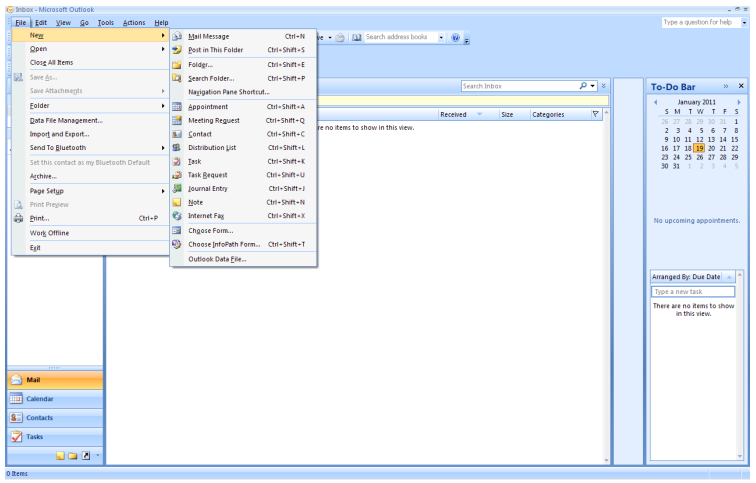Open the Search Inbox options dropdown arrow
This screenshot has width=756, height=483.
pyautogui.click(x=593, y=86)
